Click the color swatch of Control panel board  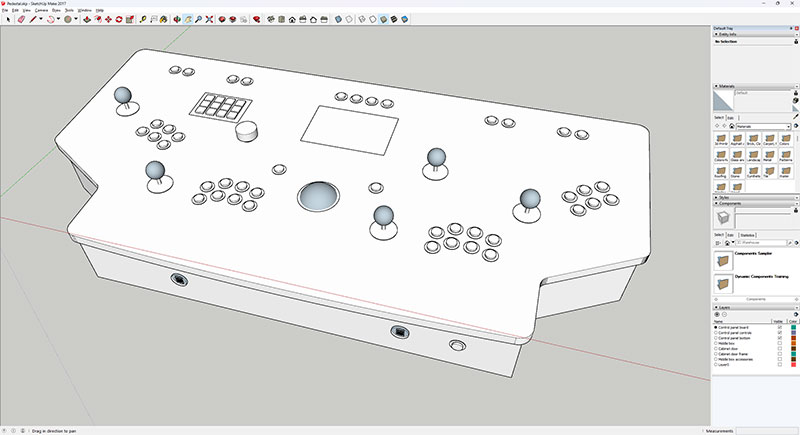pos(793,327)
